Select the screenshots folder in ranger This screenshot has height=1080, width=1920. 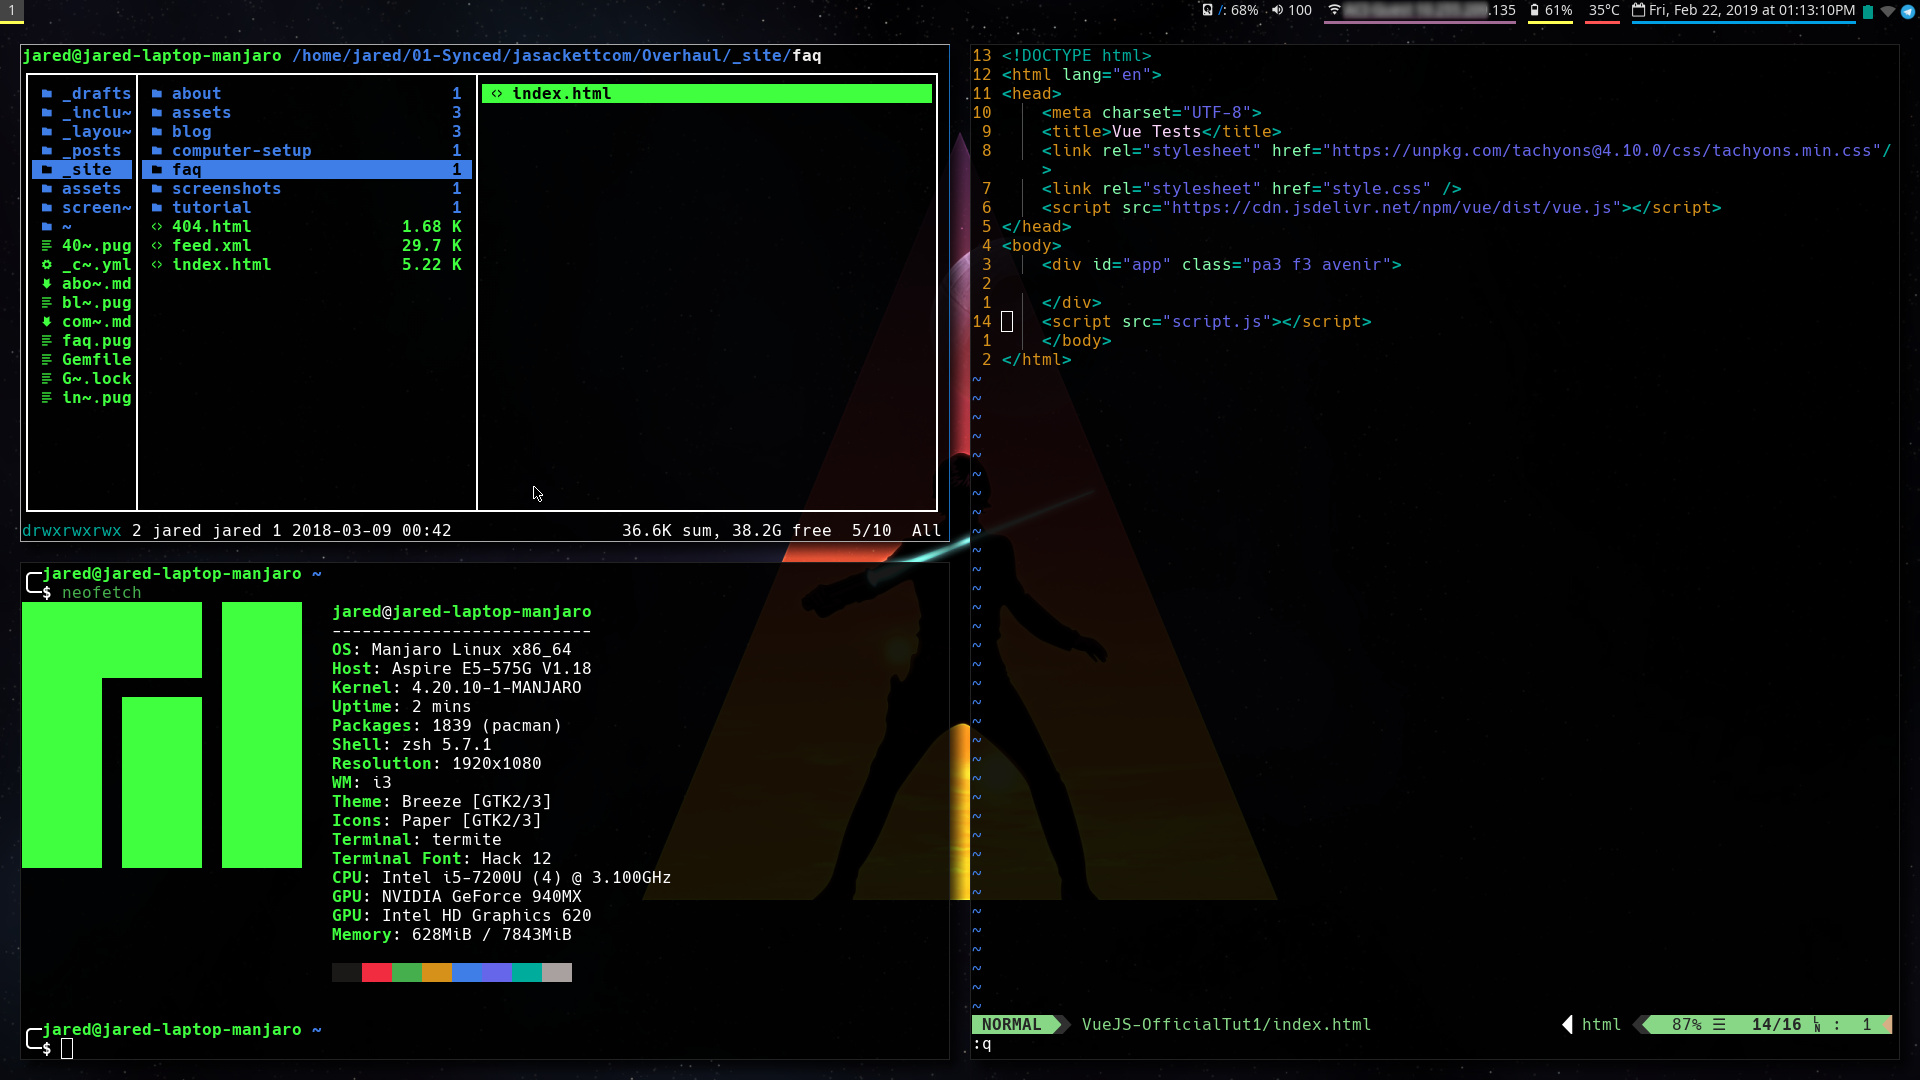pos(306,189)
